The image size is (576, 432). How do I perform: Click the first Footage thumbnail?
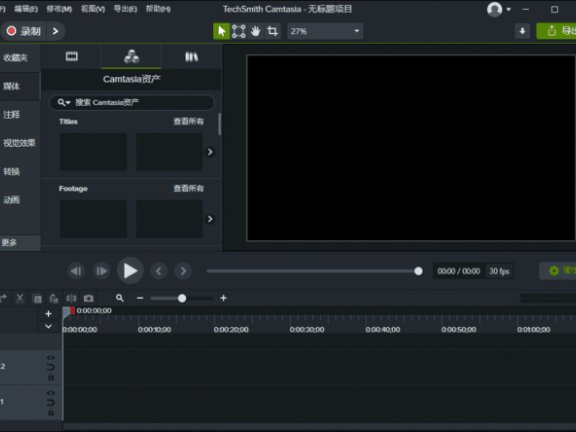click(94, 219)
